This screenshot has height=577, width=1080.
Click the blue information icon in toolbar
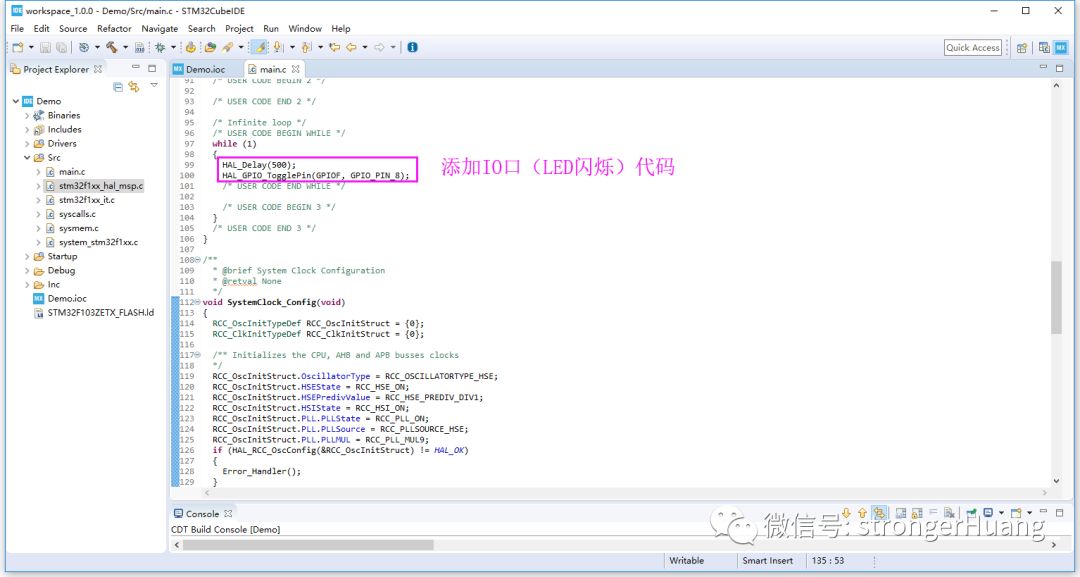click(413, 48)
